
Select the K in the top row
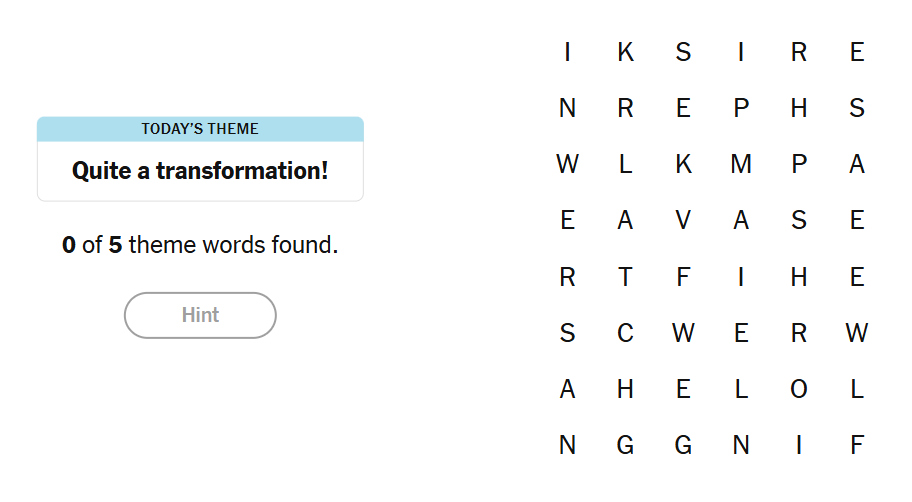(625, 52)
